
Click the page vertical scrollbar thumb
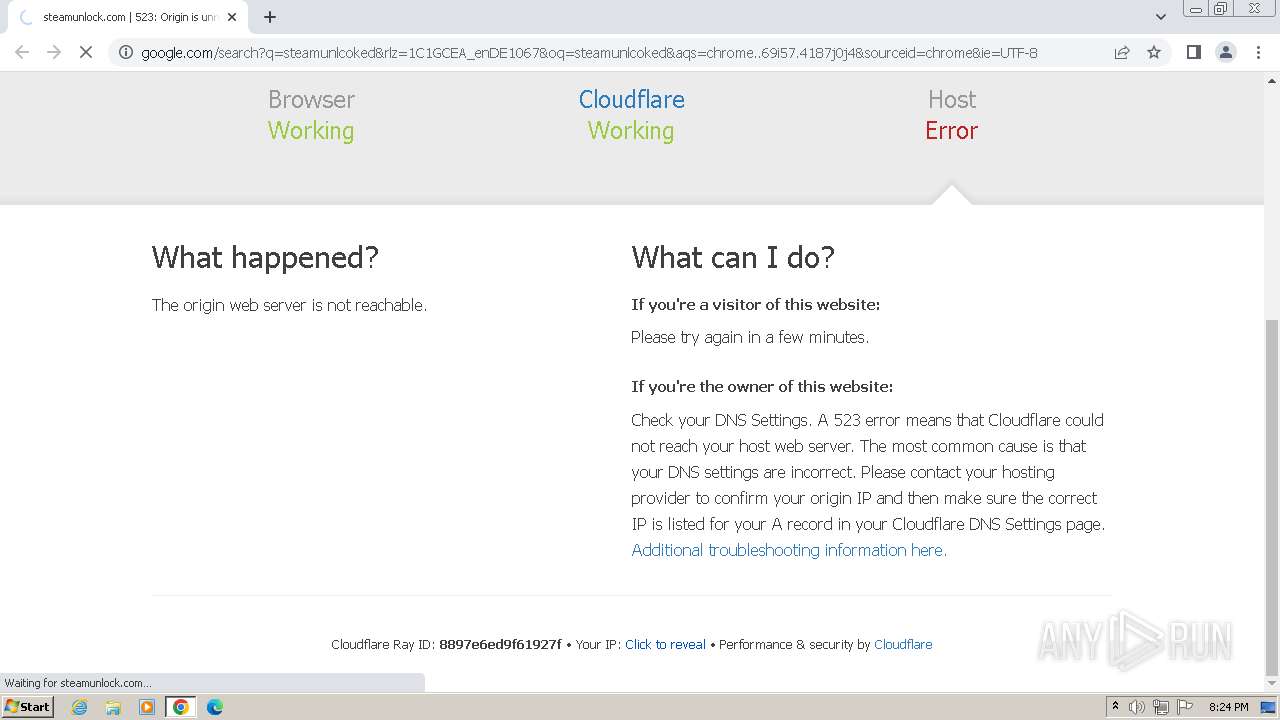click(x=1272, y=497)
